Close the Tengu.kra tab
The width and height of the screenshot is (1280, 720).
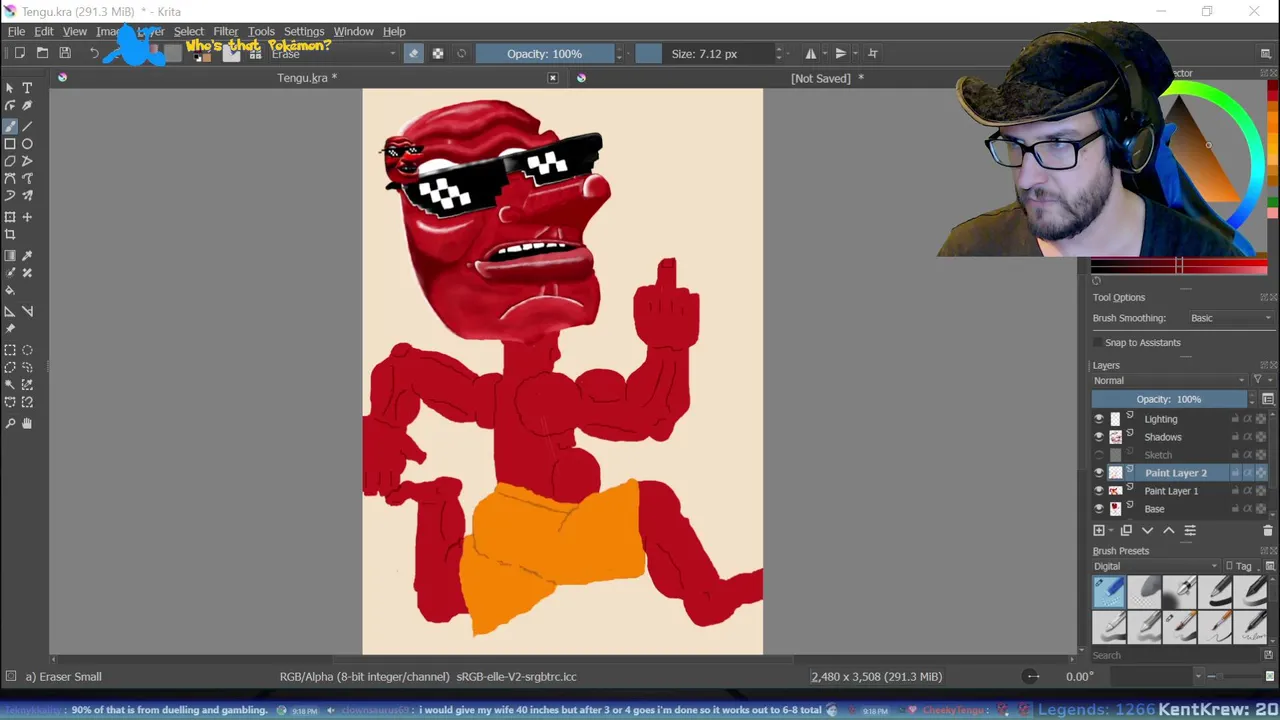point(552,78)
